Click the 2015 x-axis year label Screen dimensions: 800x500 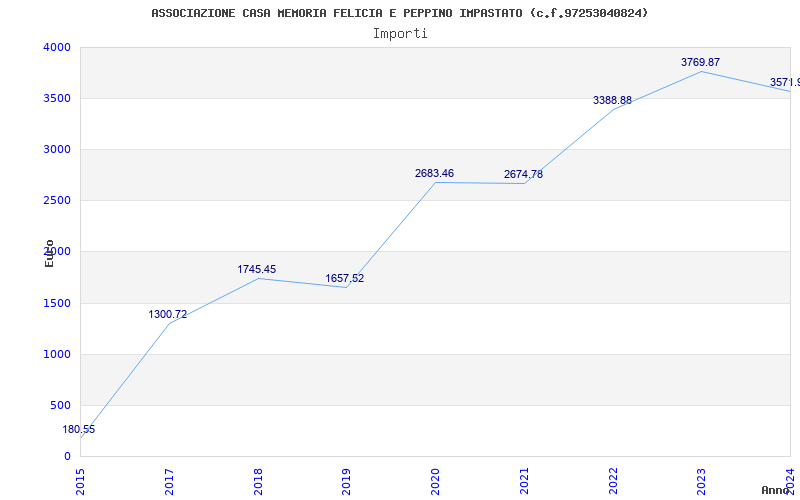click(80, 482)
